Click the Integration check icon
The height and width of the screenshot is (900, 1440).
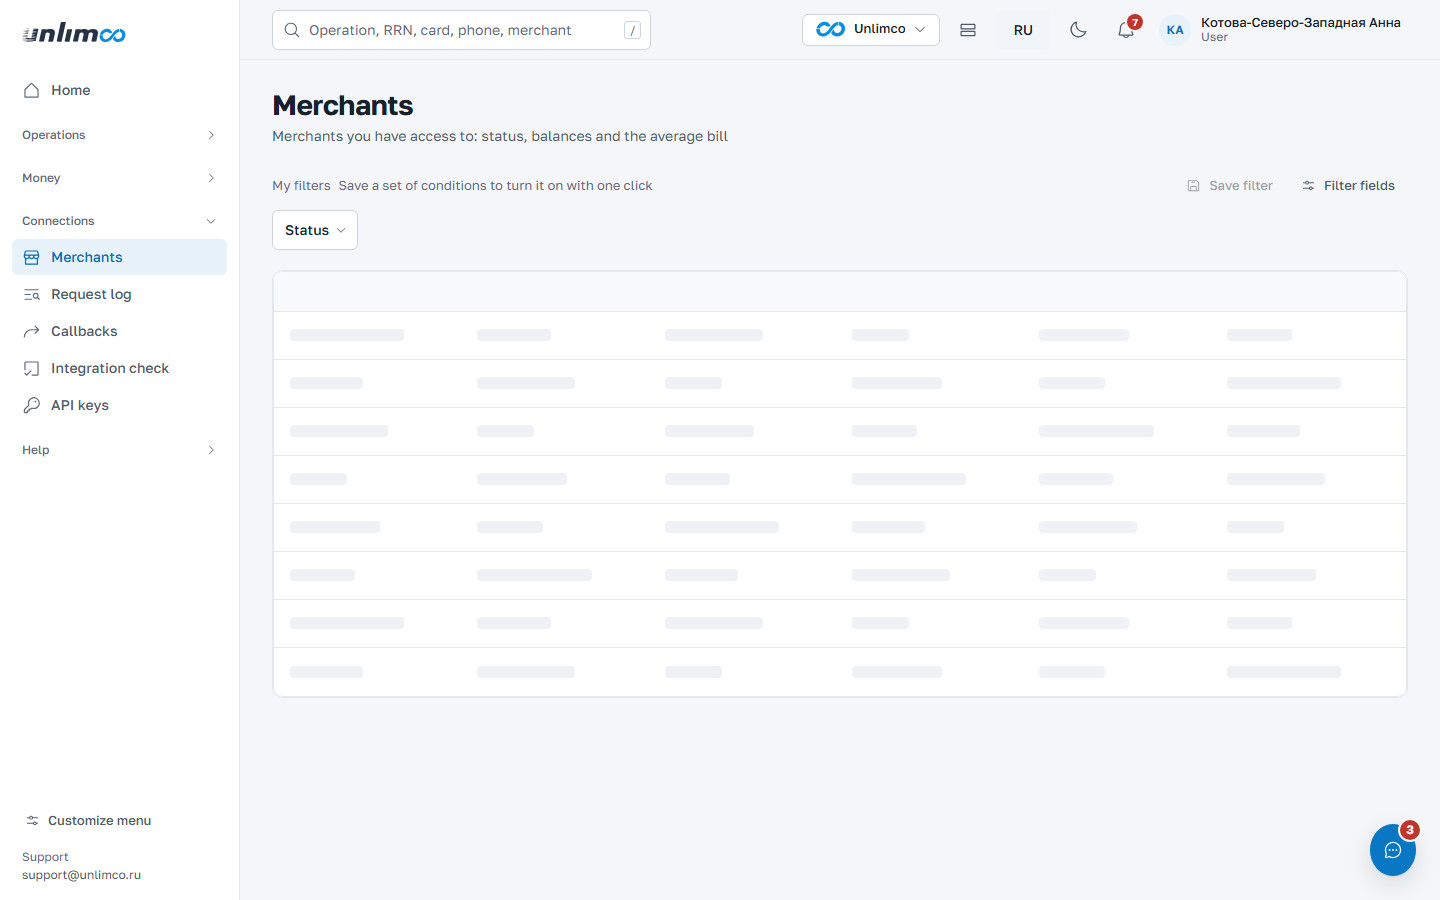(32, 368)
